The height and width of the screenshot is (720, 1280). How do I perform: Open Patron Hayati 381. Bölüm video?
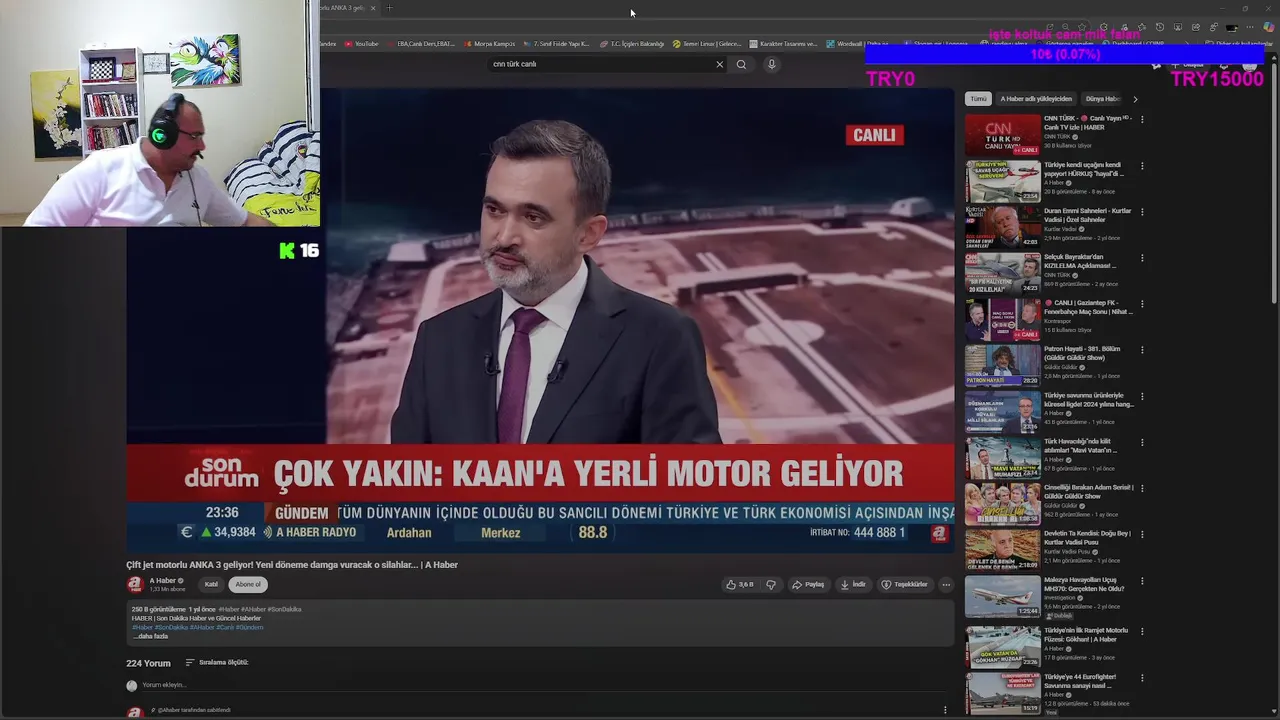[1082, 353]
